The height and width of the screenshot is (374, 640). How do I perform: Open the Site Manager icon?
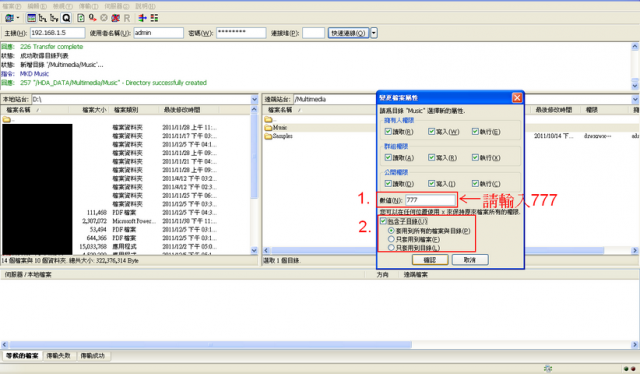click(9, 18)
